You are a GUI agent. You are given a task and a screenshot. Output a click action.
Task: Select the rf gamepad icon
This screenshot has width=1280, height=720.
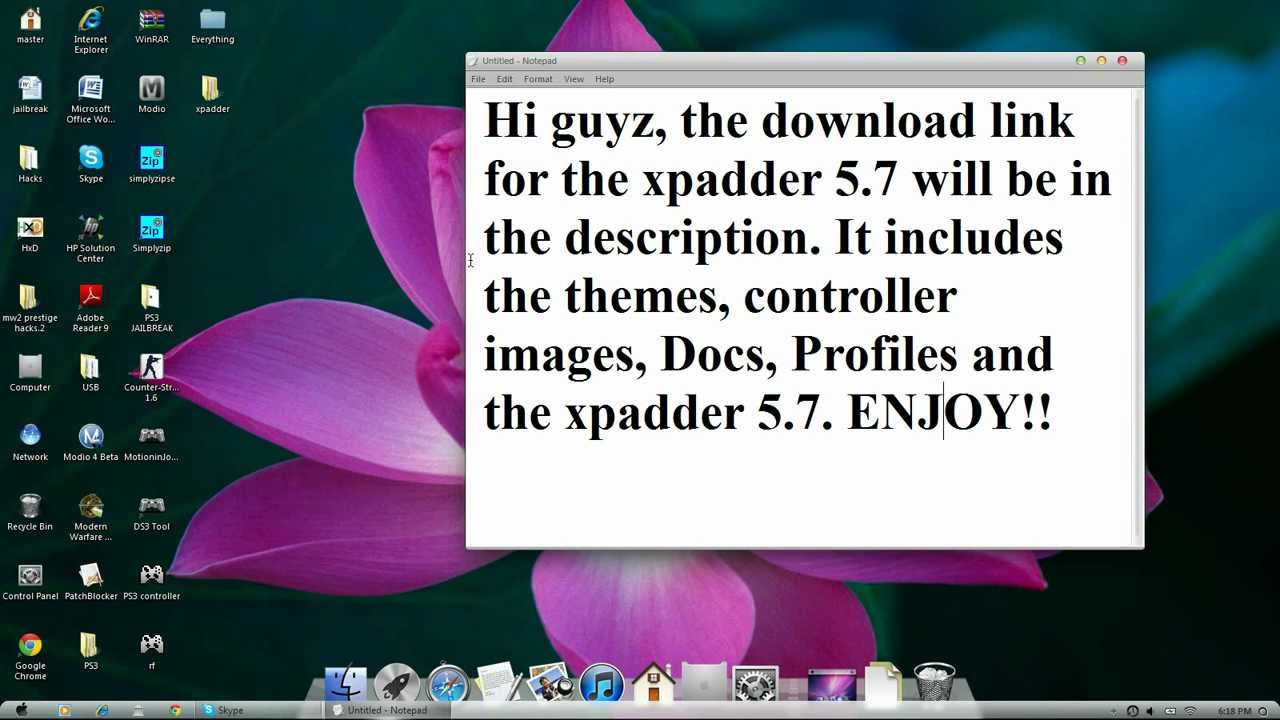point(152,652)
